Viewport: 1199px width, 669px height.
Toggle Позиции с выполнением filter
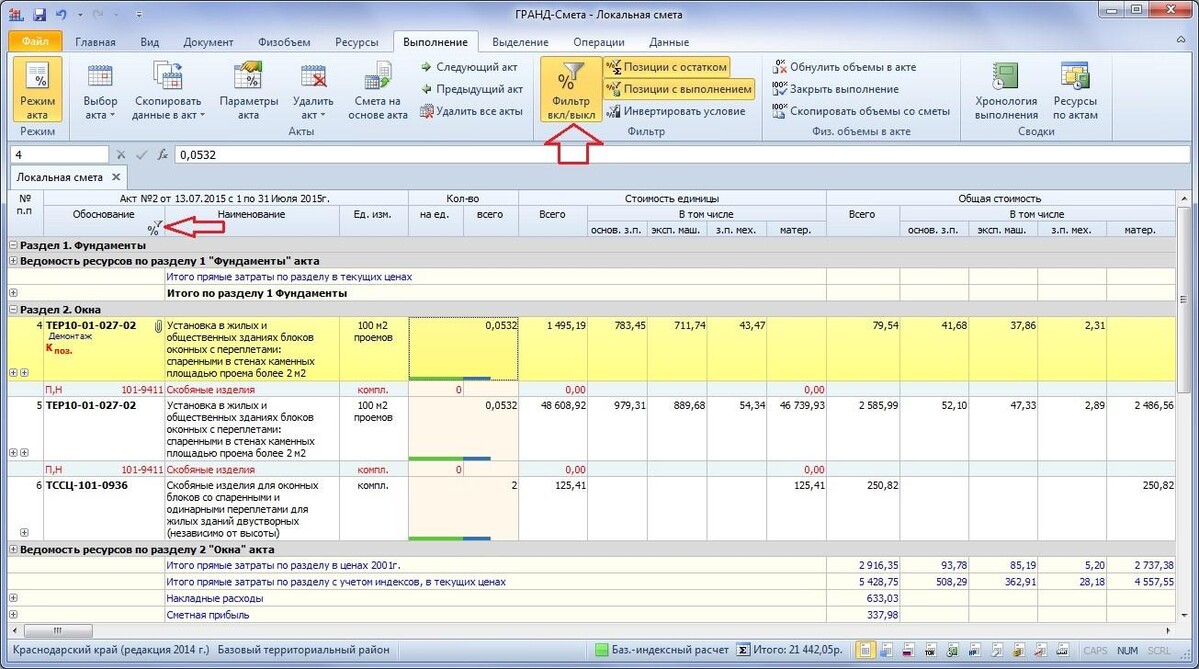pos(679,89)
